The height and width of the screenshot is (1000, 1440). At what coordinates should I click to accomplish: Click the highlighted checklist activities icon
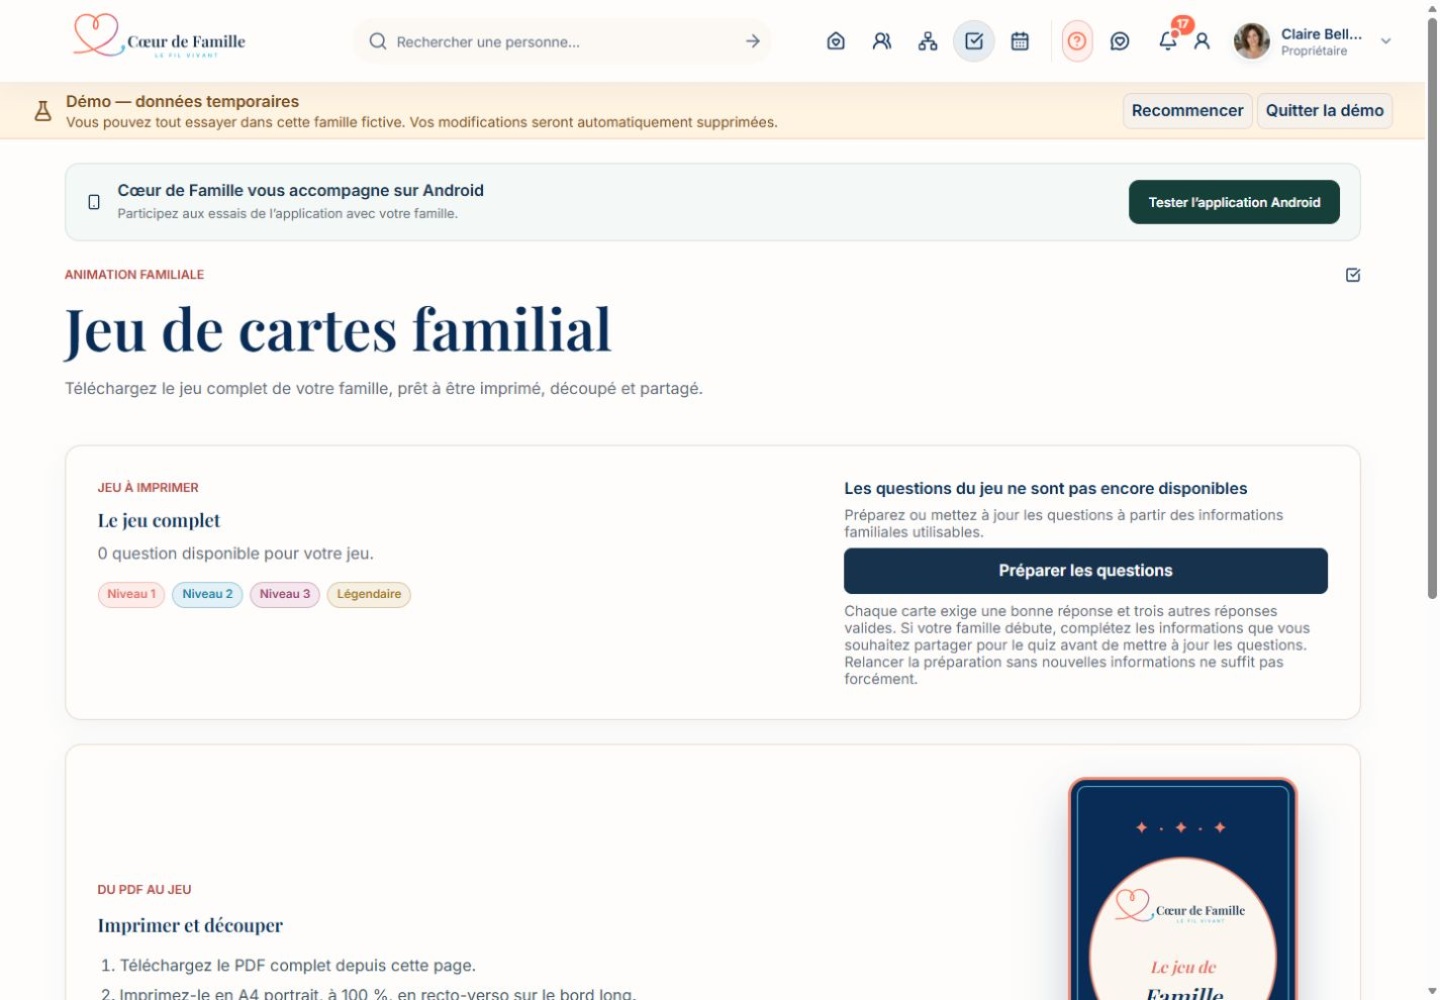[x=974, y=41]
